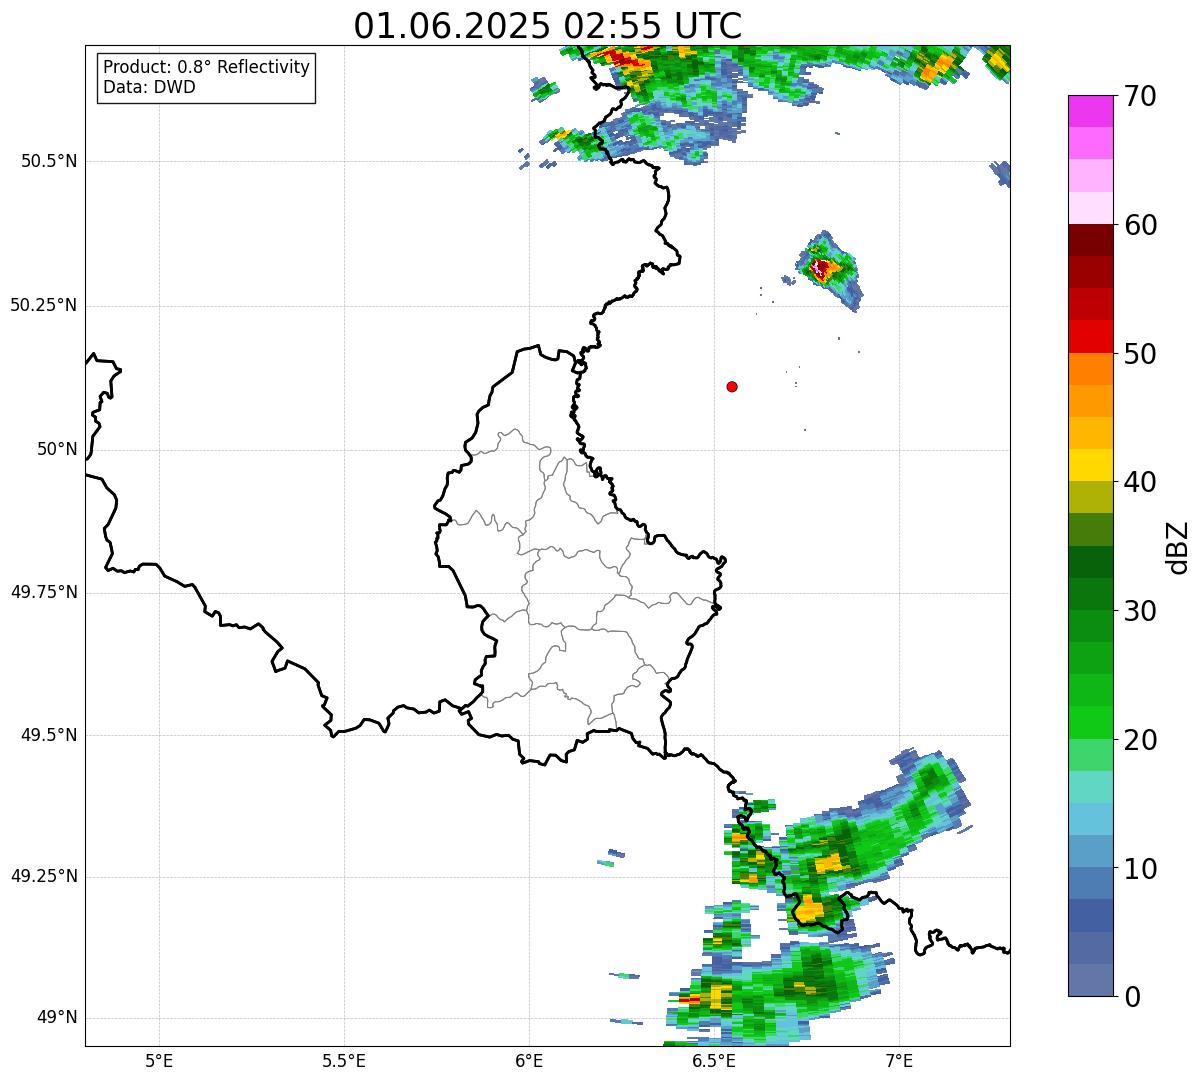Screen dimensions: 1202x1081
Task: Click the Data: DWD source label
Action: tap(149, 87)
